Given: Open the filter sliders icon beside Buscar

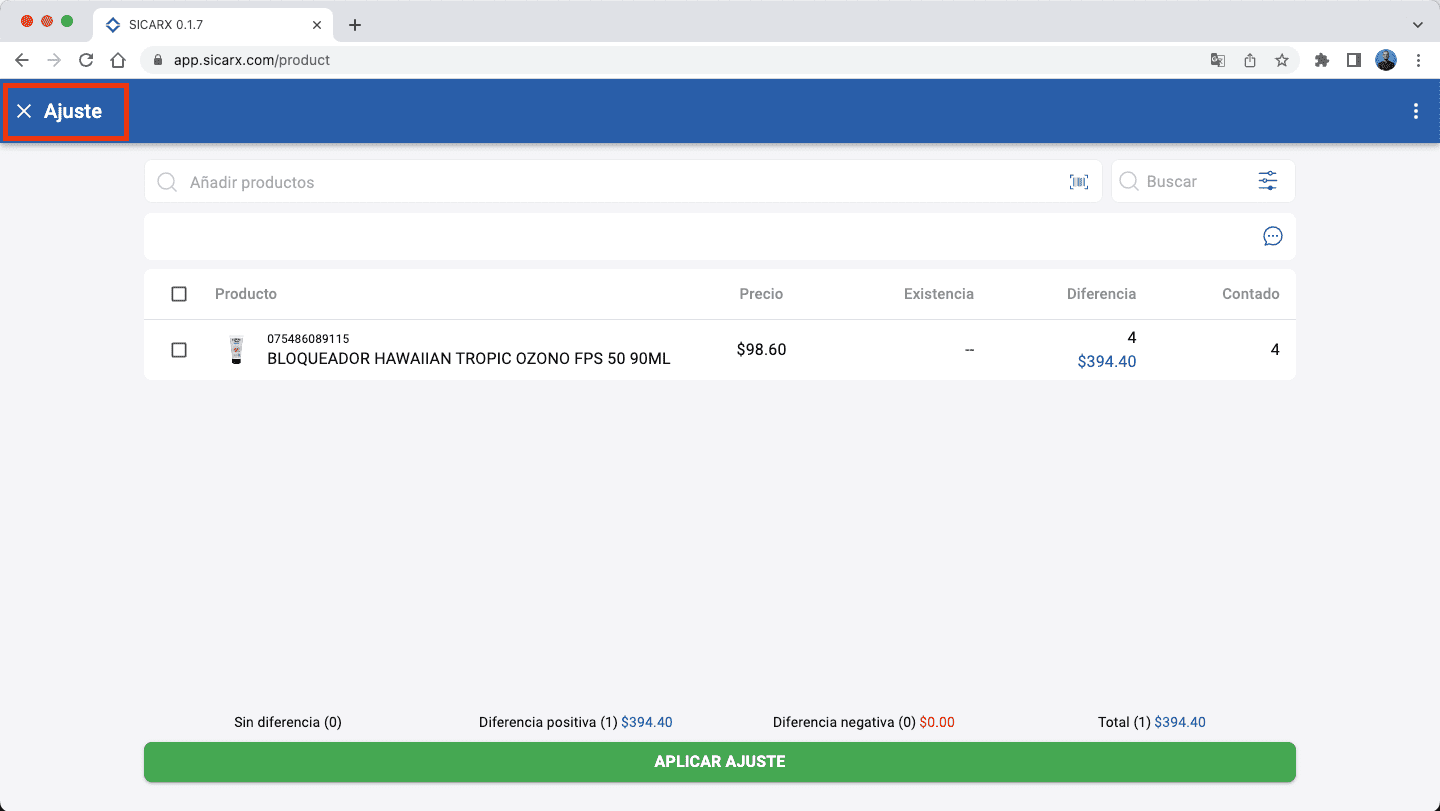Looking at the screenshot, I should tap(1267, 181).
